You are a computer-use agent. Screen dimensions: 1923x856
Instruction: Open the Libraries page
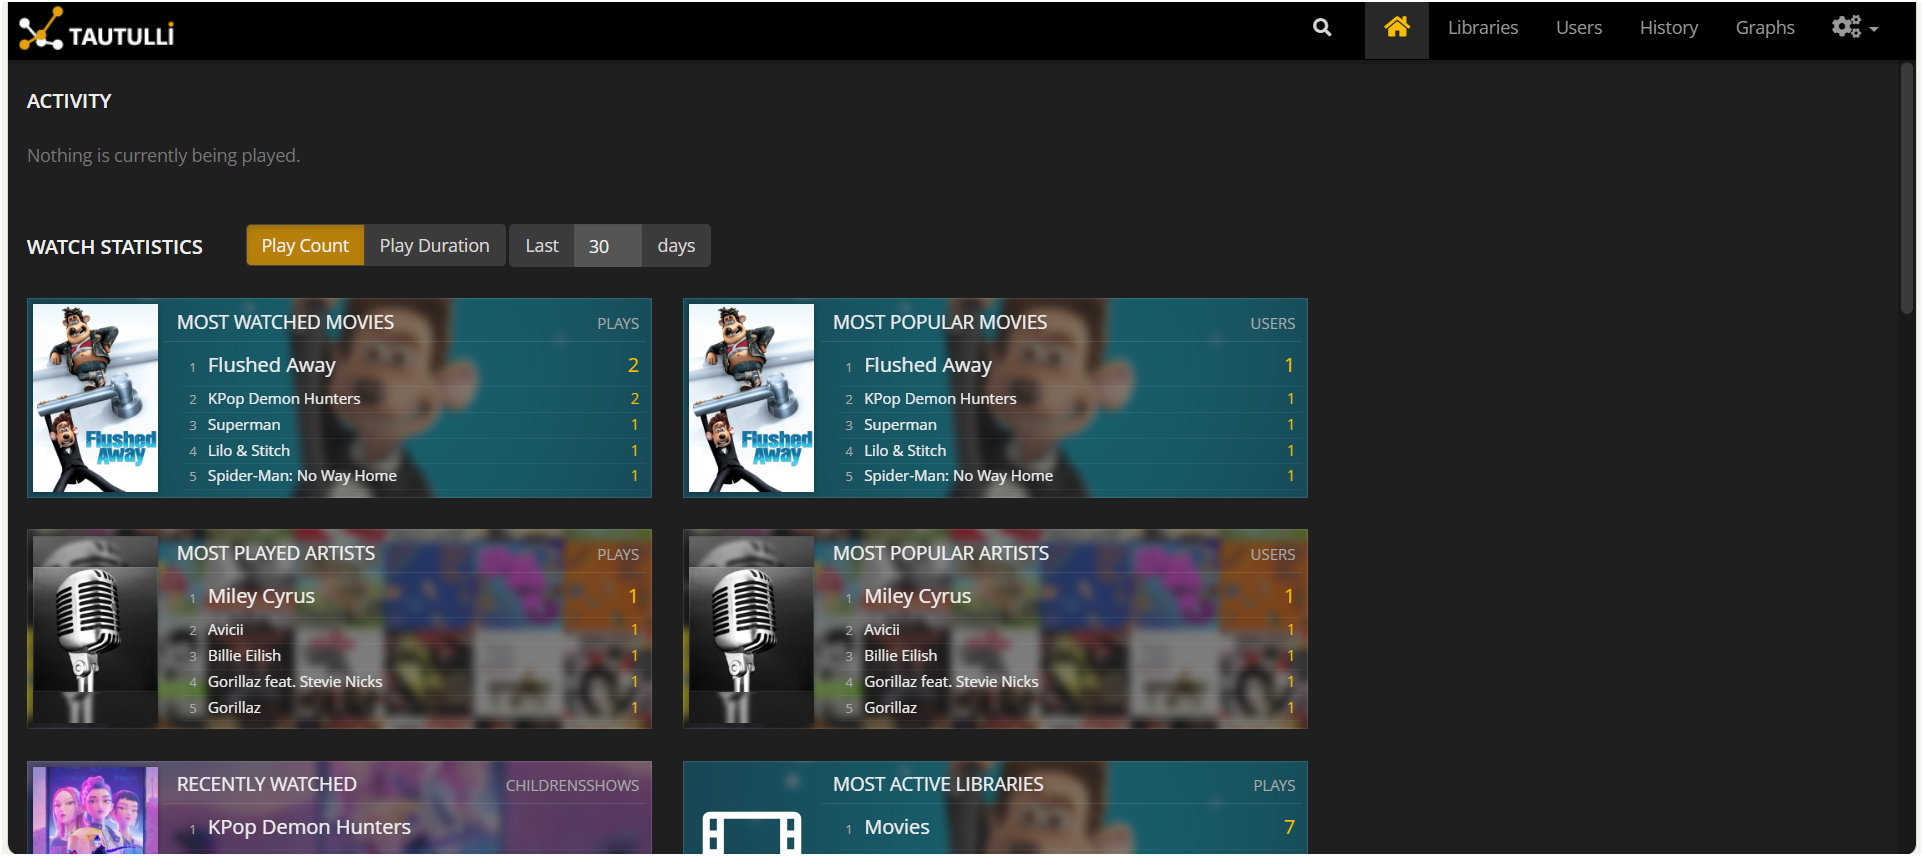click(x=1483, y=28)
